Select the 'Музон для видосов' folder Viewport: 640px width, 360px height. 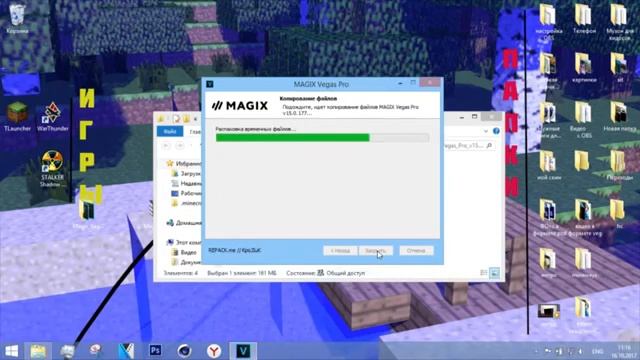coord(619,21)
